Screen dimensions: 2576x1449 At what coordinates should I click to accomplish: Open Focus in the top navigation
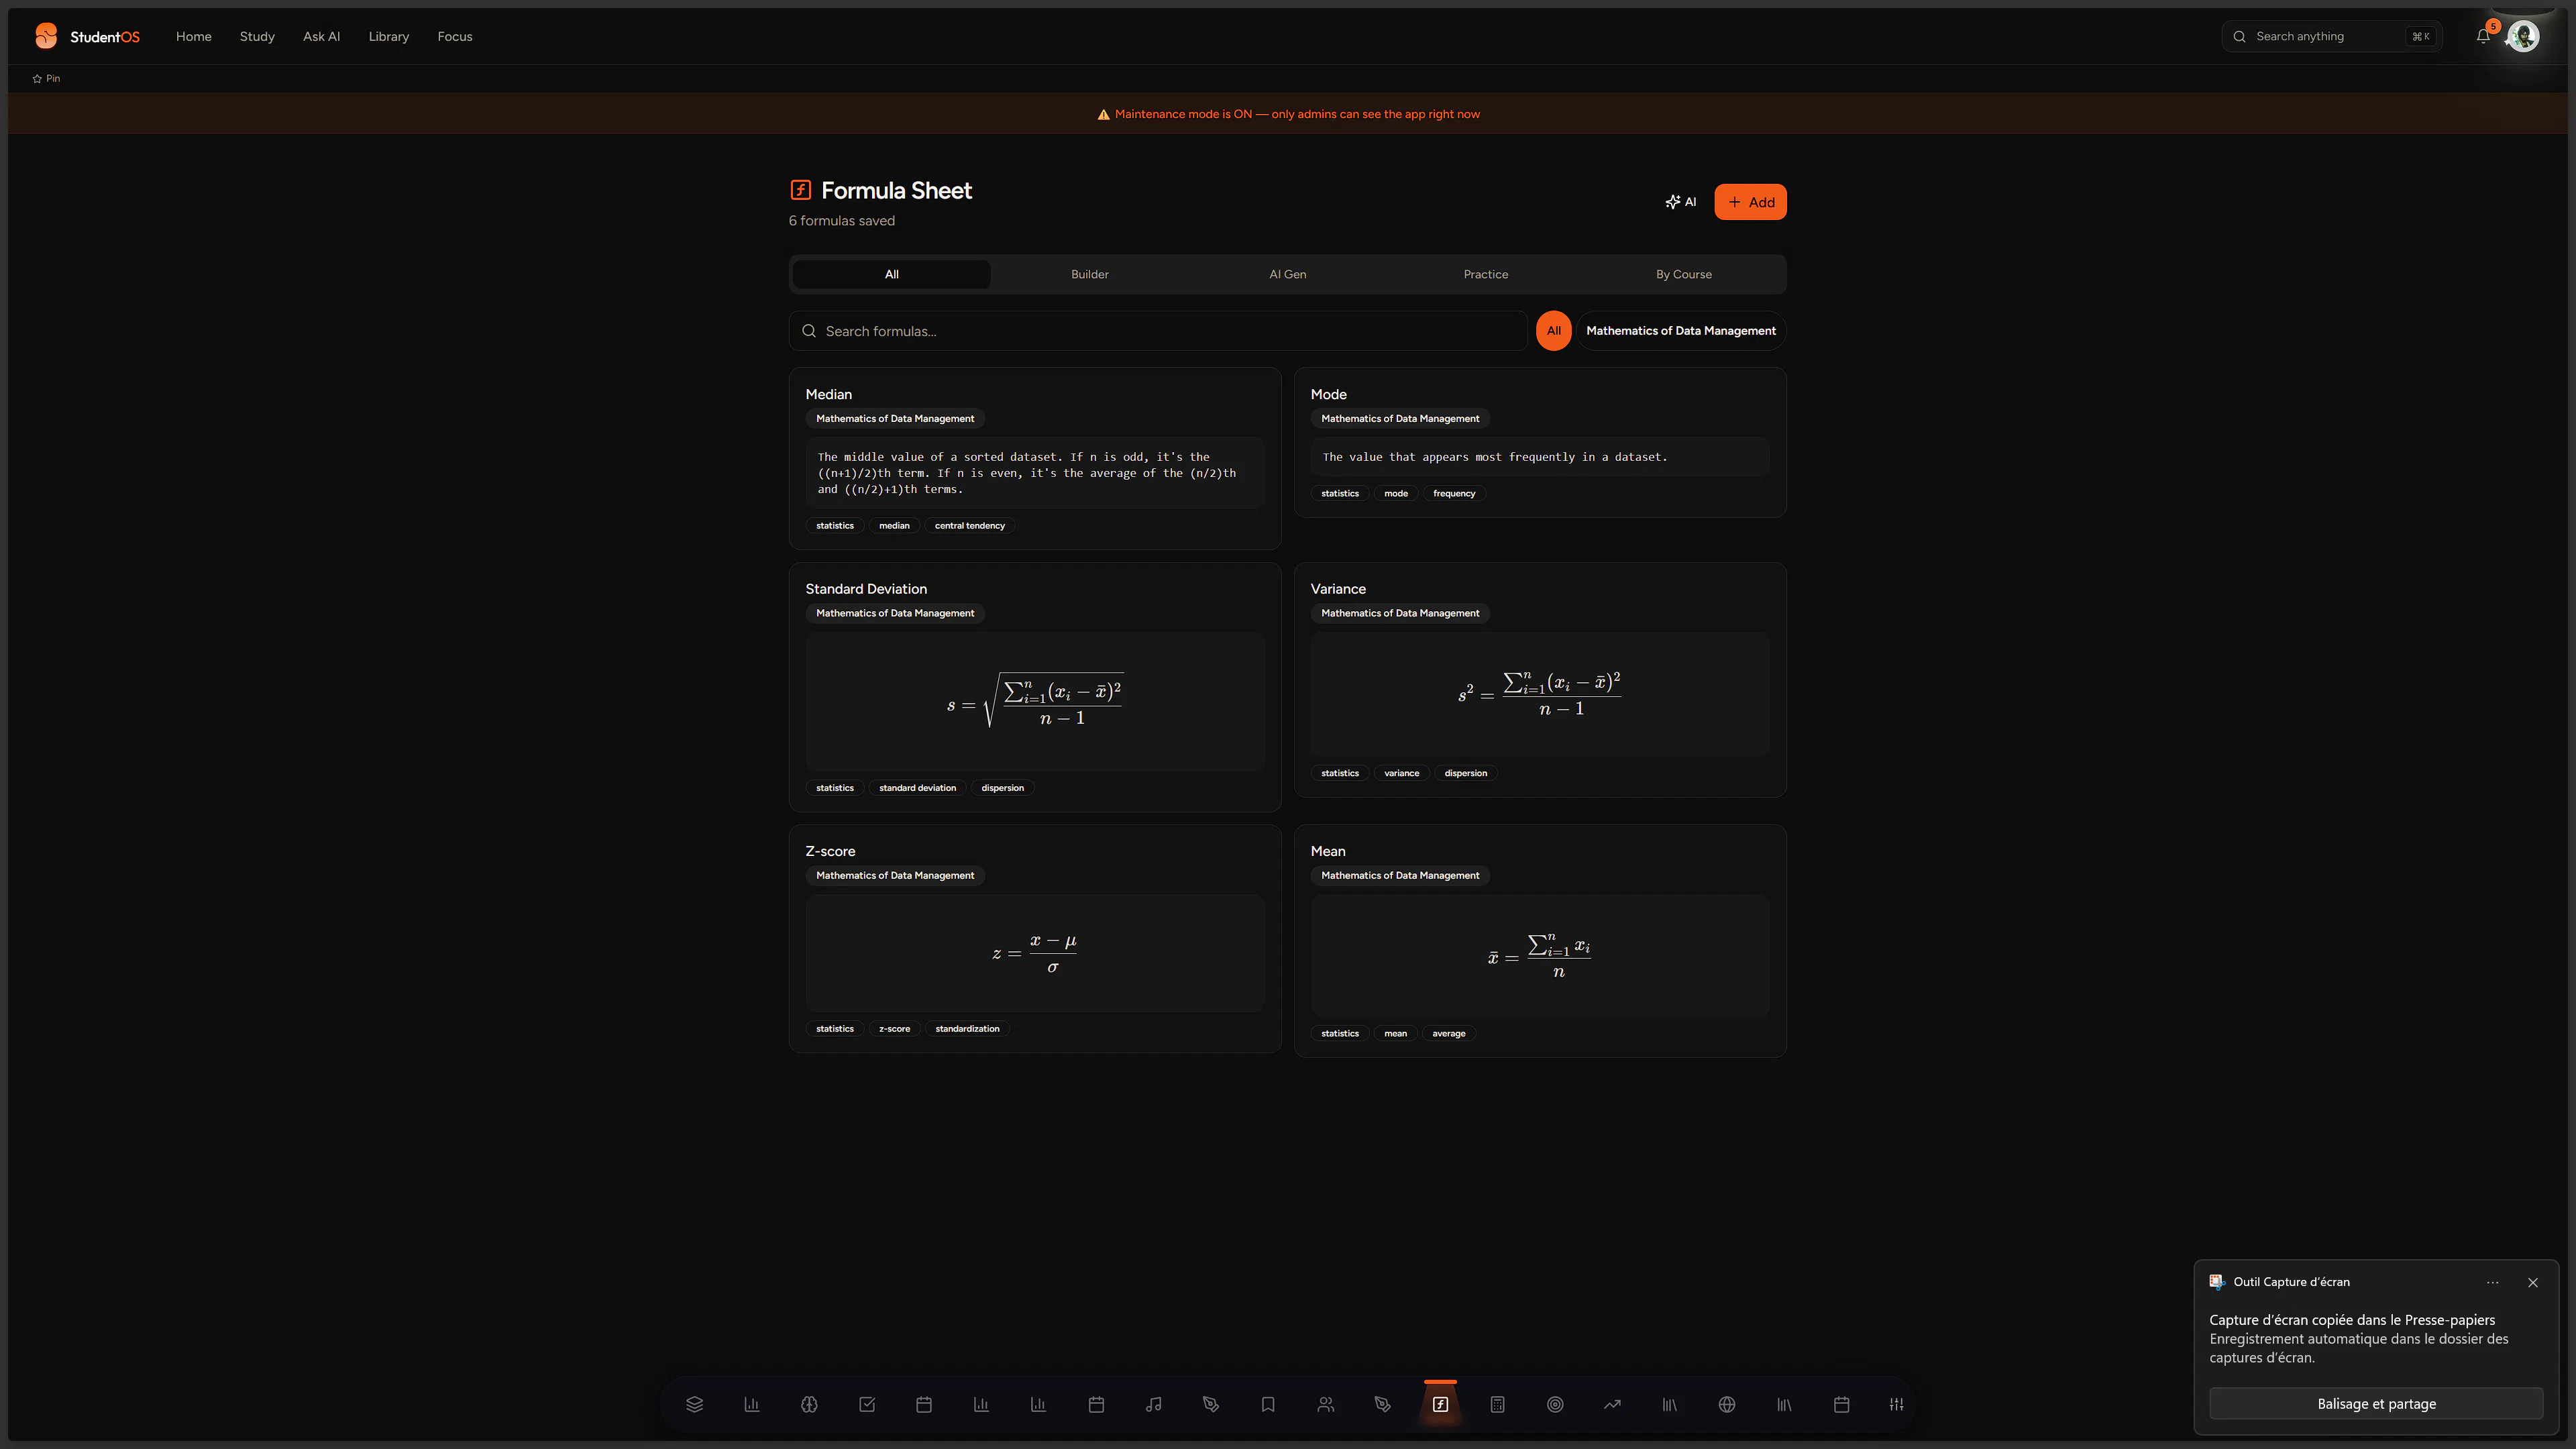(455, 36)
